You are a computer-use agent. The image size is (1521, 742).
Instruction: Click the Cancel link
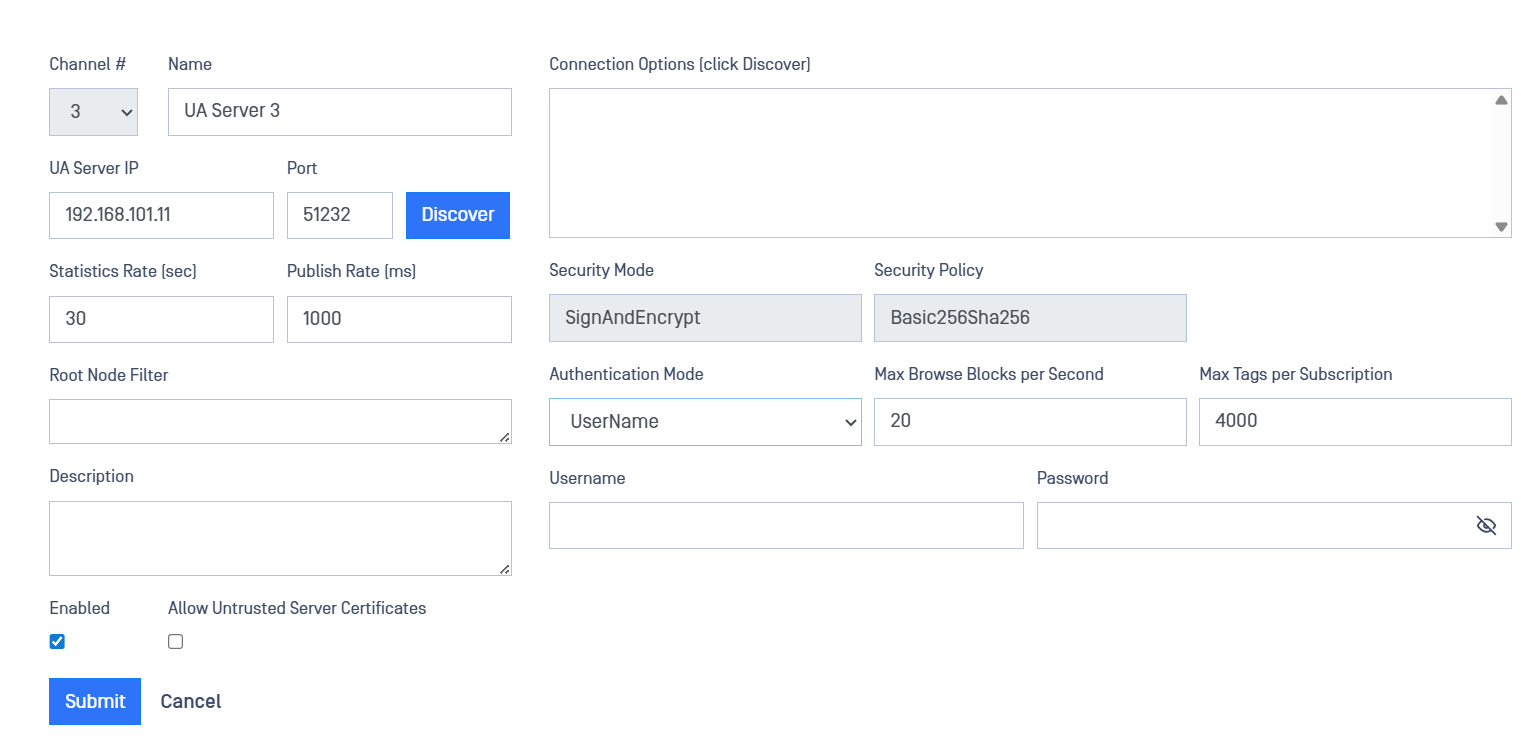tap(191, 701)
